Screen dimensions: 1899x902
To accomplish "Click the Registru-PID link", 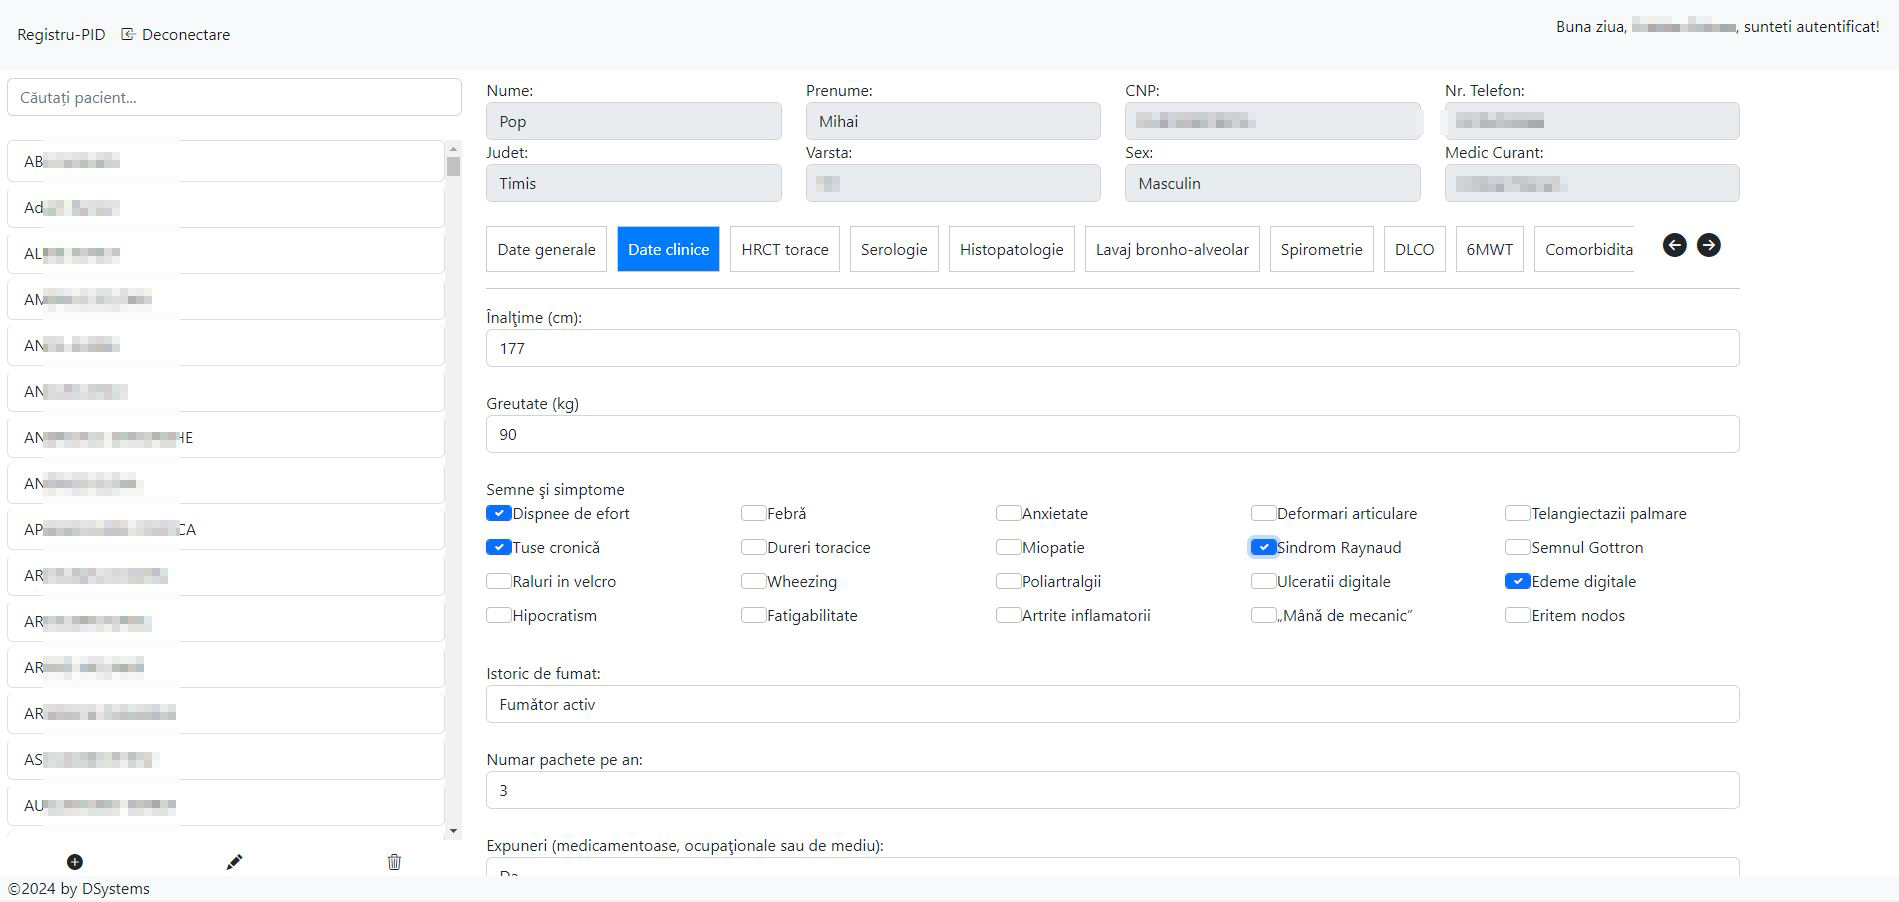I will click(x=61, y=34).
